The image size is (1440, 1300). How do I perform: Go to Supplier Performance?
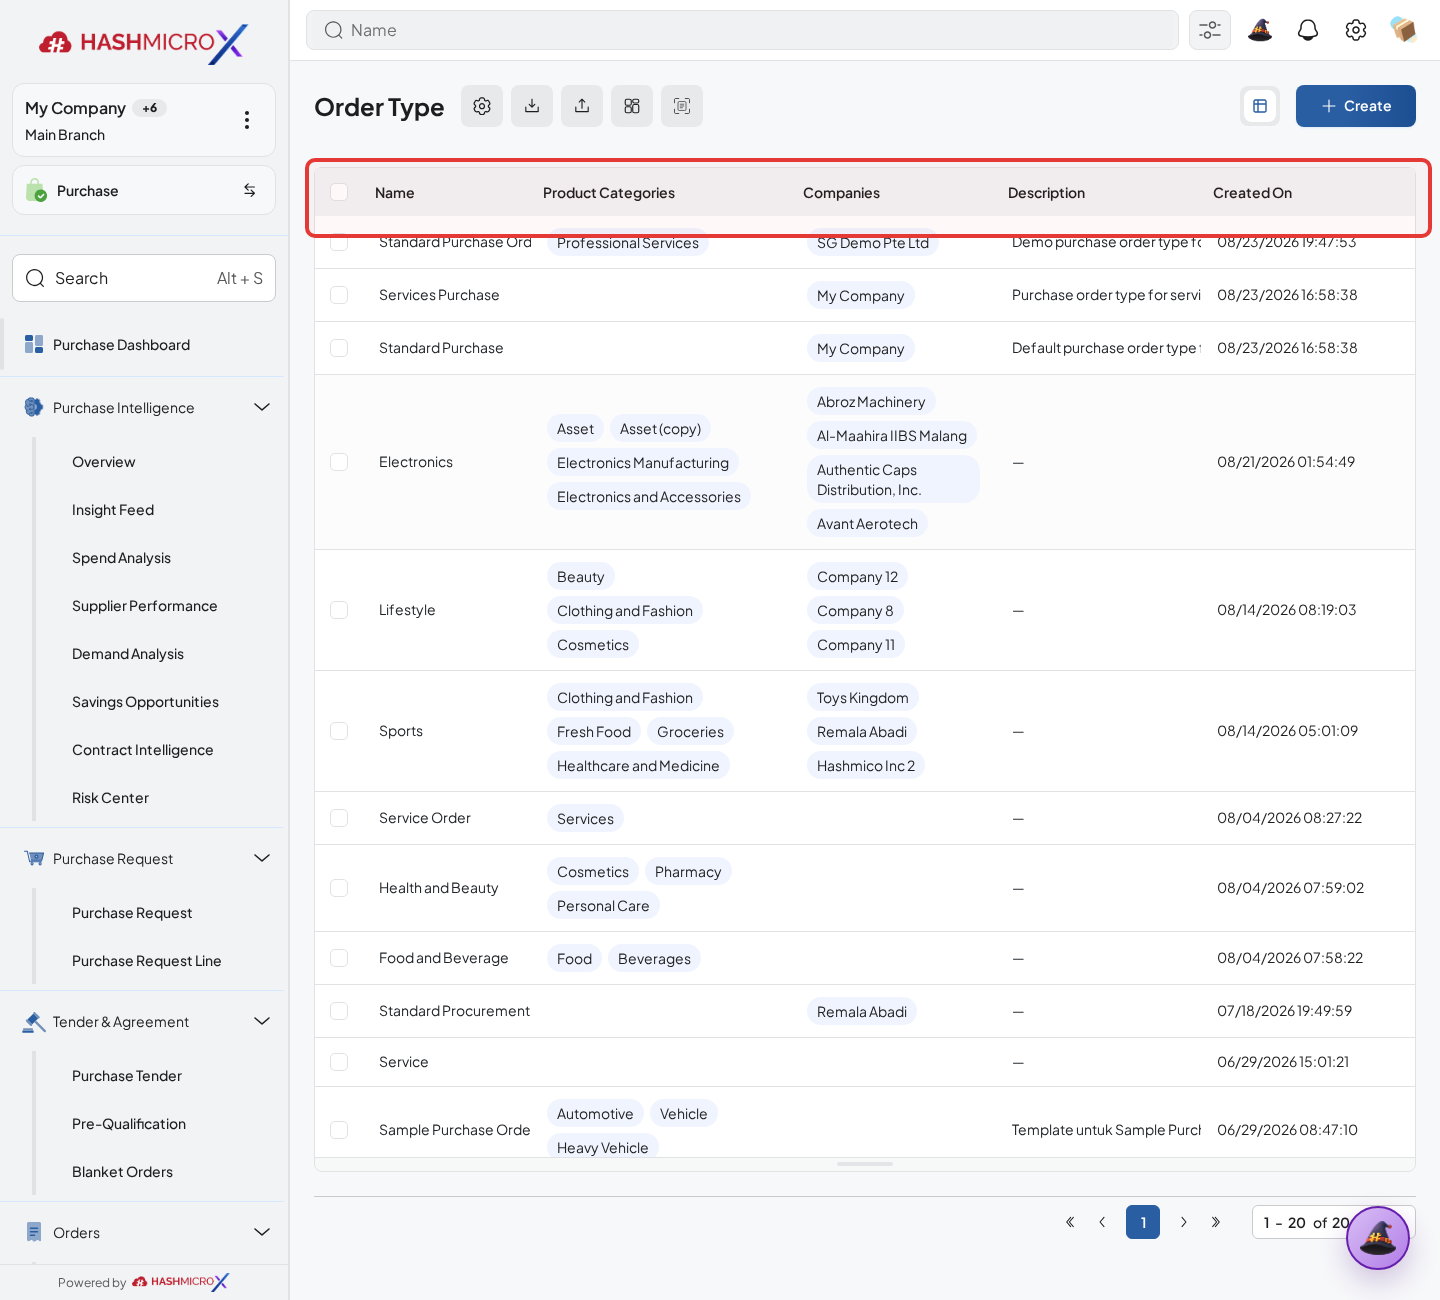click(144, 606)
